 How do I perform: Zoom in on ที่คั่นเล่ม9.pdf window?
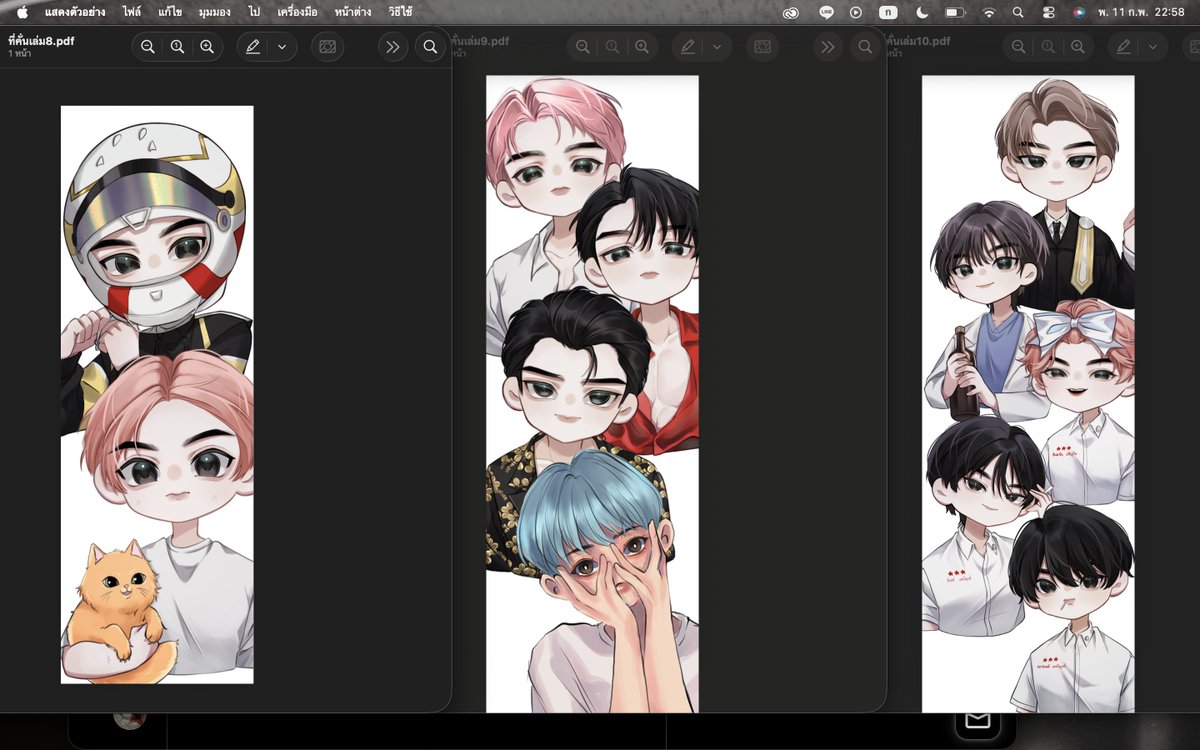click(x=642, y=47)
